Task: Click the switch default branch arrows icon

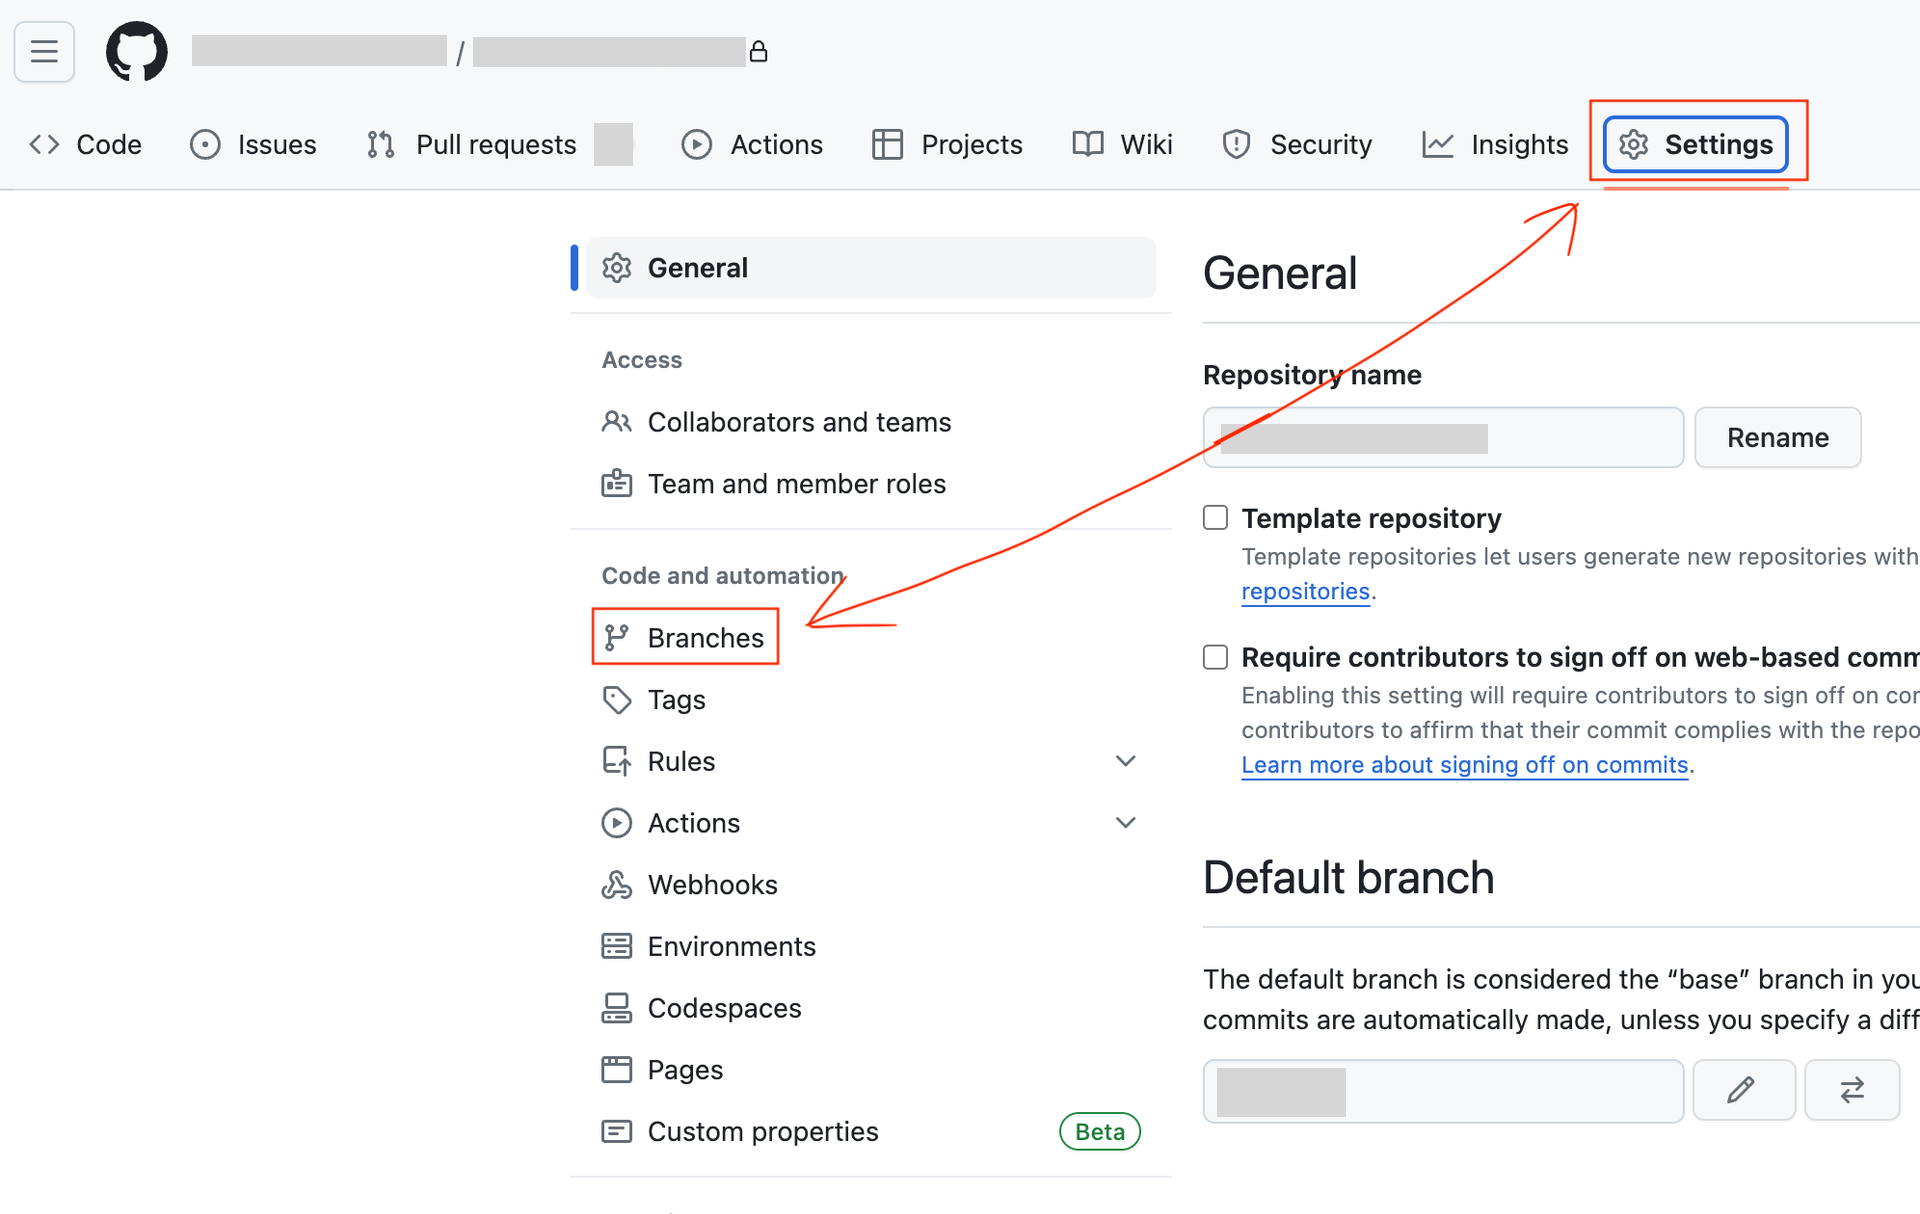Action: click(x=1852, y=1089)
